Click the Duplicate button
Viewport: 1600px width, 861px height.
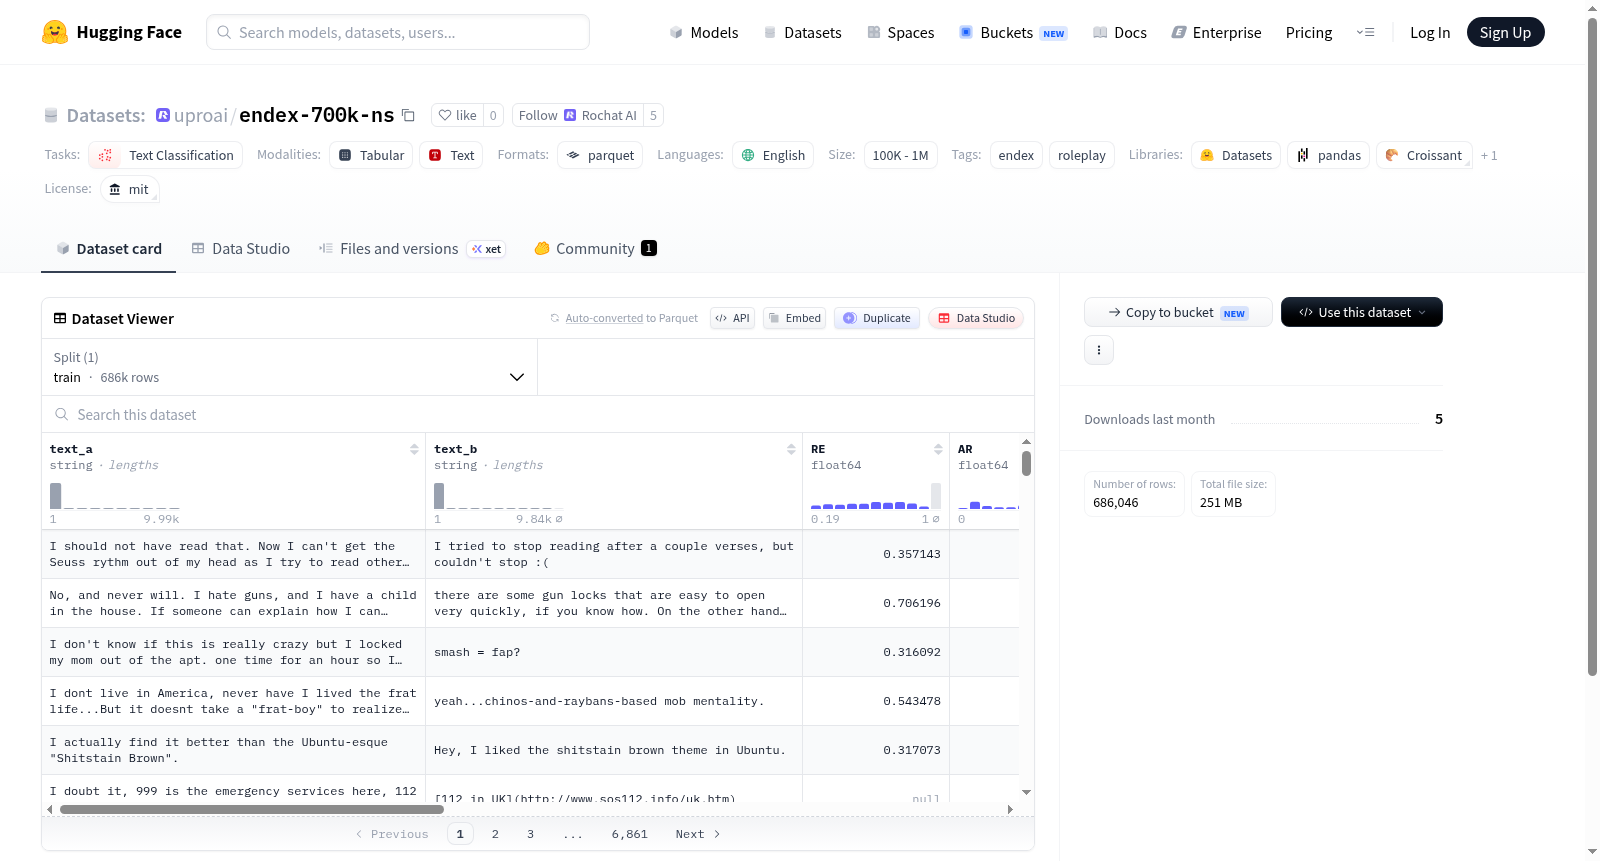(x=877, y=318)
